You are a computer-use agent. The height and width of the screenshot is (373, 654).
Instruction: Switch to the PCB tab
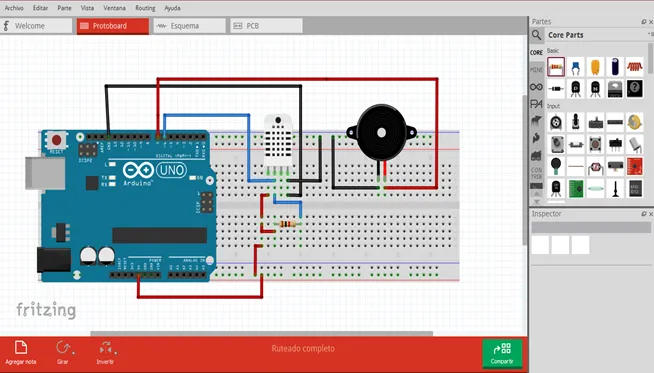coord(266,26)
